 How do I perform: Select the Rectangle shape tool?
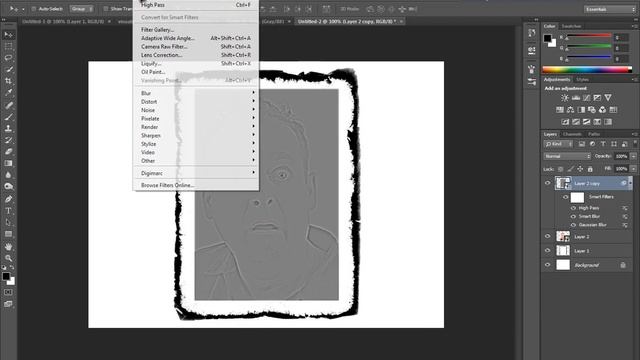tap(8, 234)
